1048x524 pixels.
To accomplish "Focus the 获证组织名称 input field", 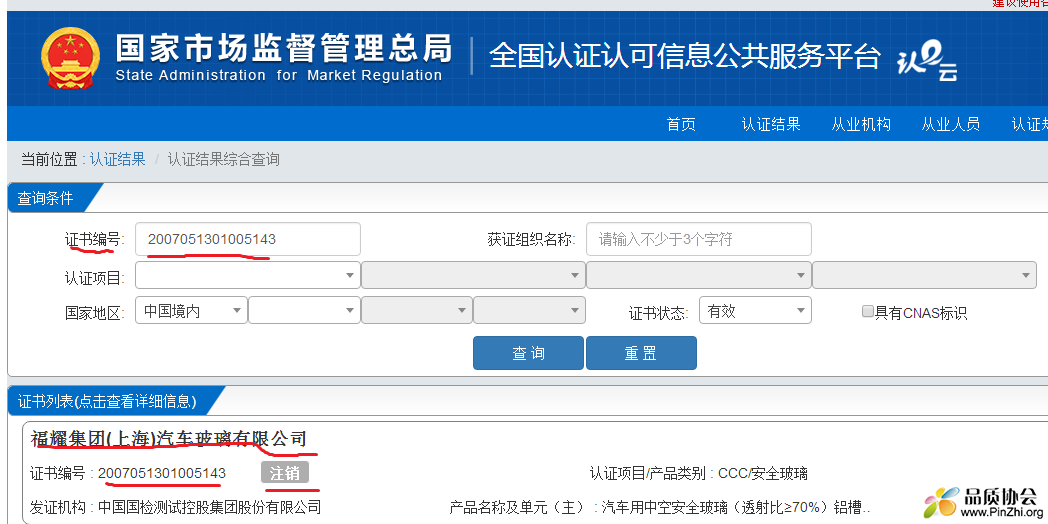I will (x=699, y=239).
